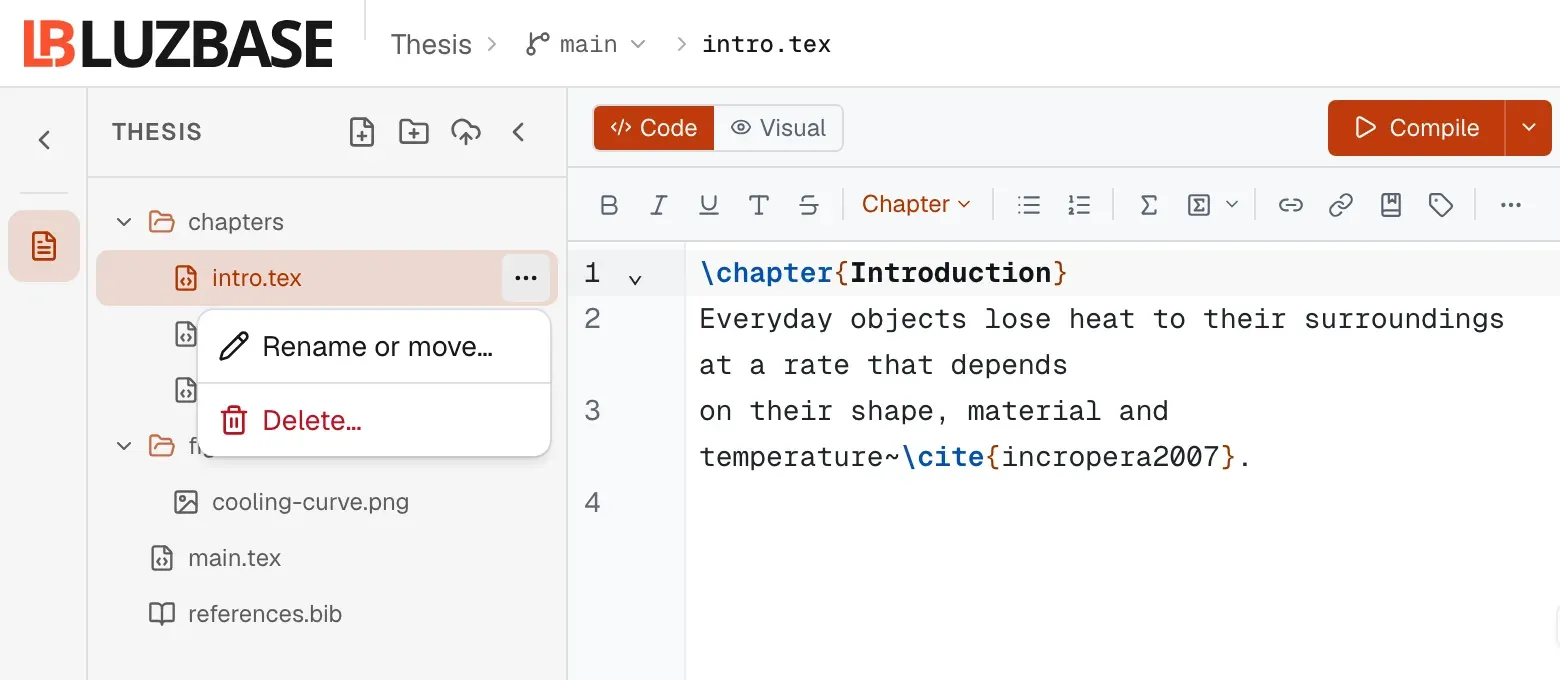
Task: Choose Delete… from the context menu
Action: [x=374, y=421]
